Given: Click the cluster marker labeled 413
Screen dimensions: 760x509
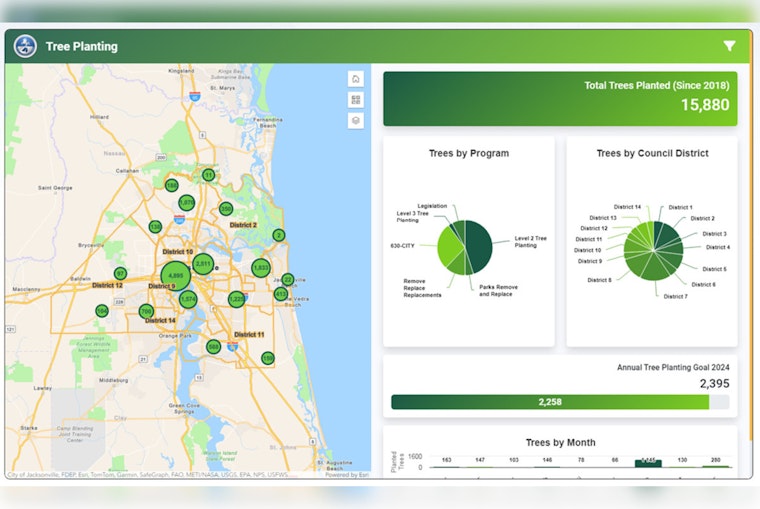Looking at the screenshot, I should [281, 294].
